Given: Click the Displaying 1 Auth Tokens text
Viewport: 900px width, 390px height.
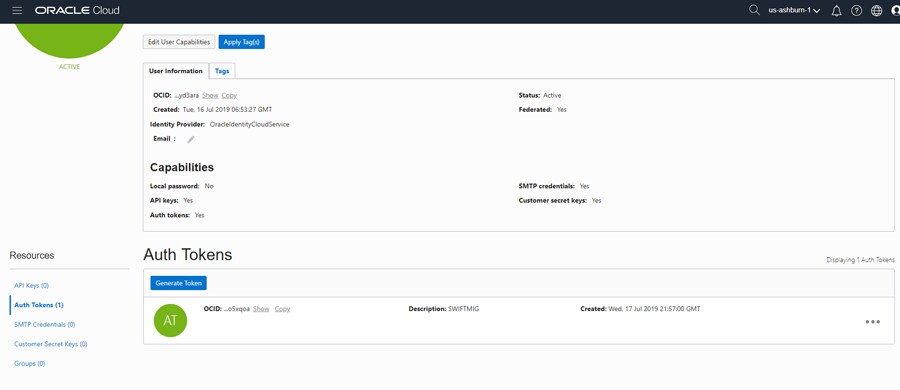Looking at the screenshot, I should point(860,260).
